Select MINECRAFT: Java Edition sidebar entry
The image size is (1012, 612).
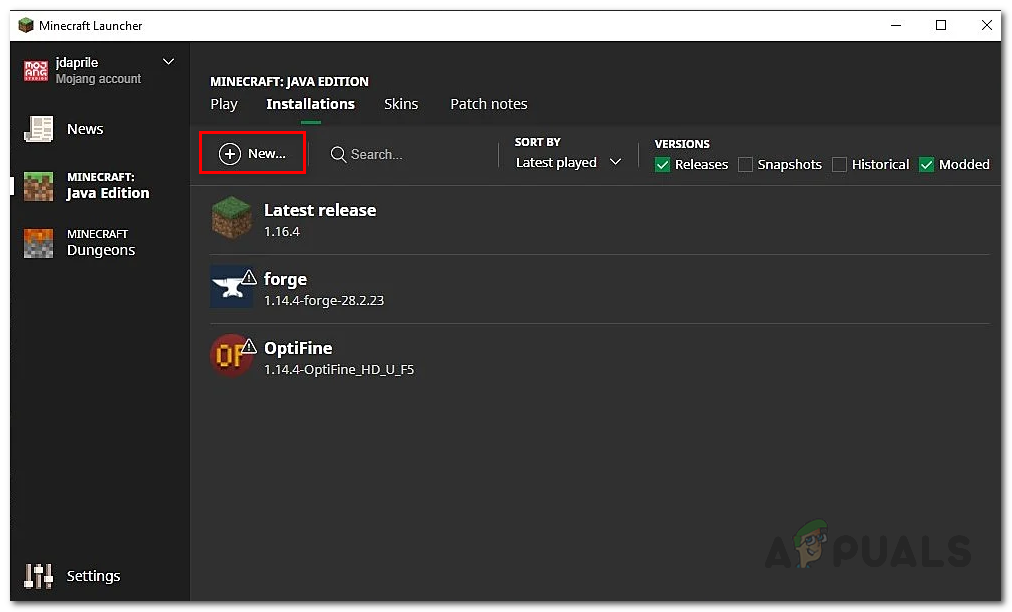coord(100,186)
